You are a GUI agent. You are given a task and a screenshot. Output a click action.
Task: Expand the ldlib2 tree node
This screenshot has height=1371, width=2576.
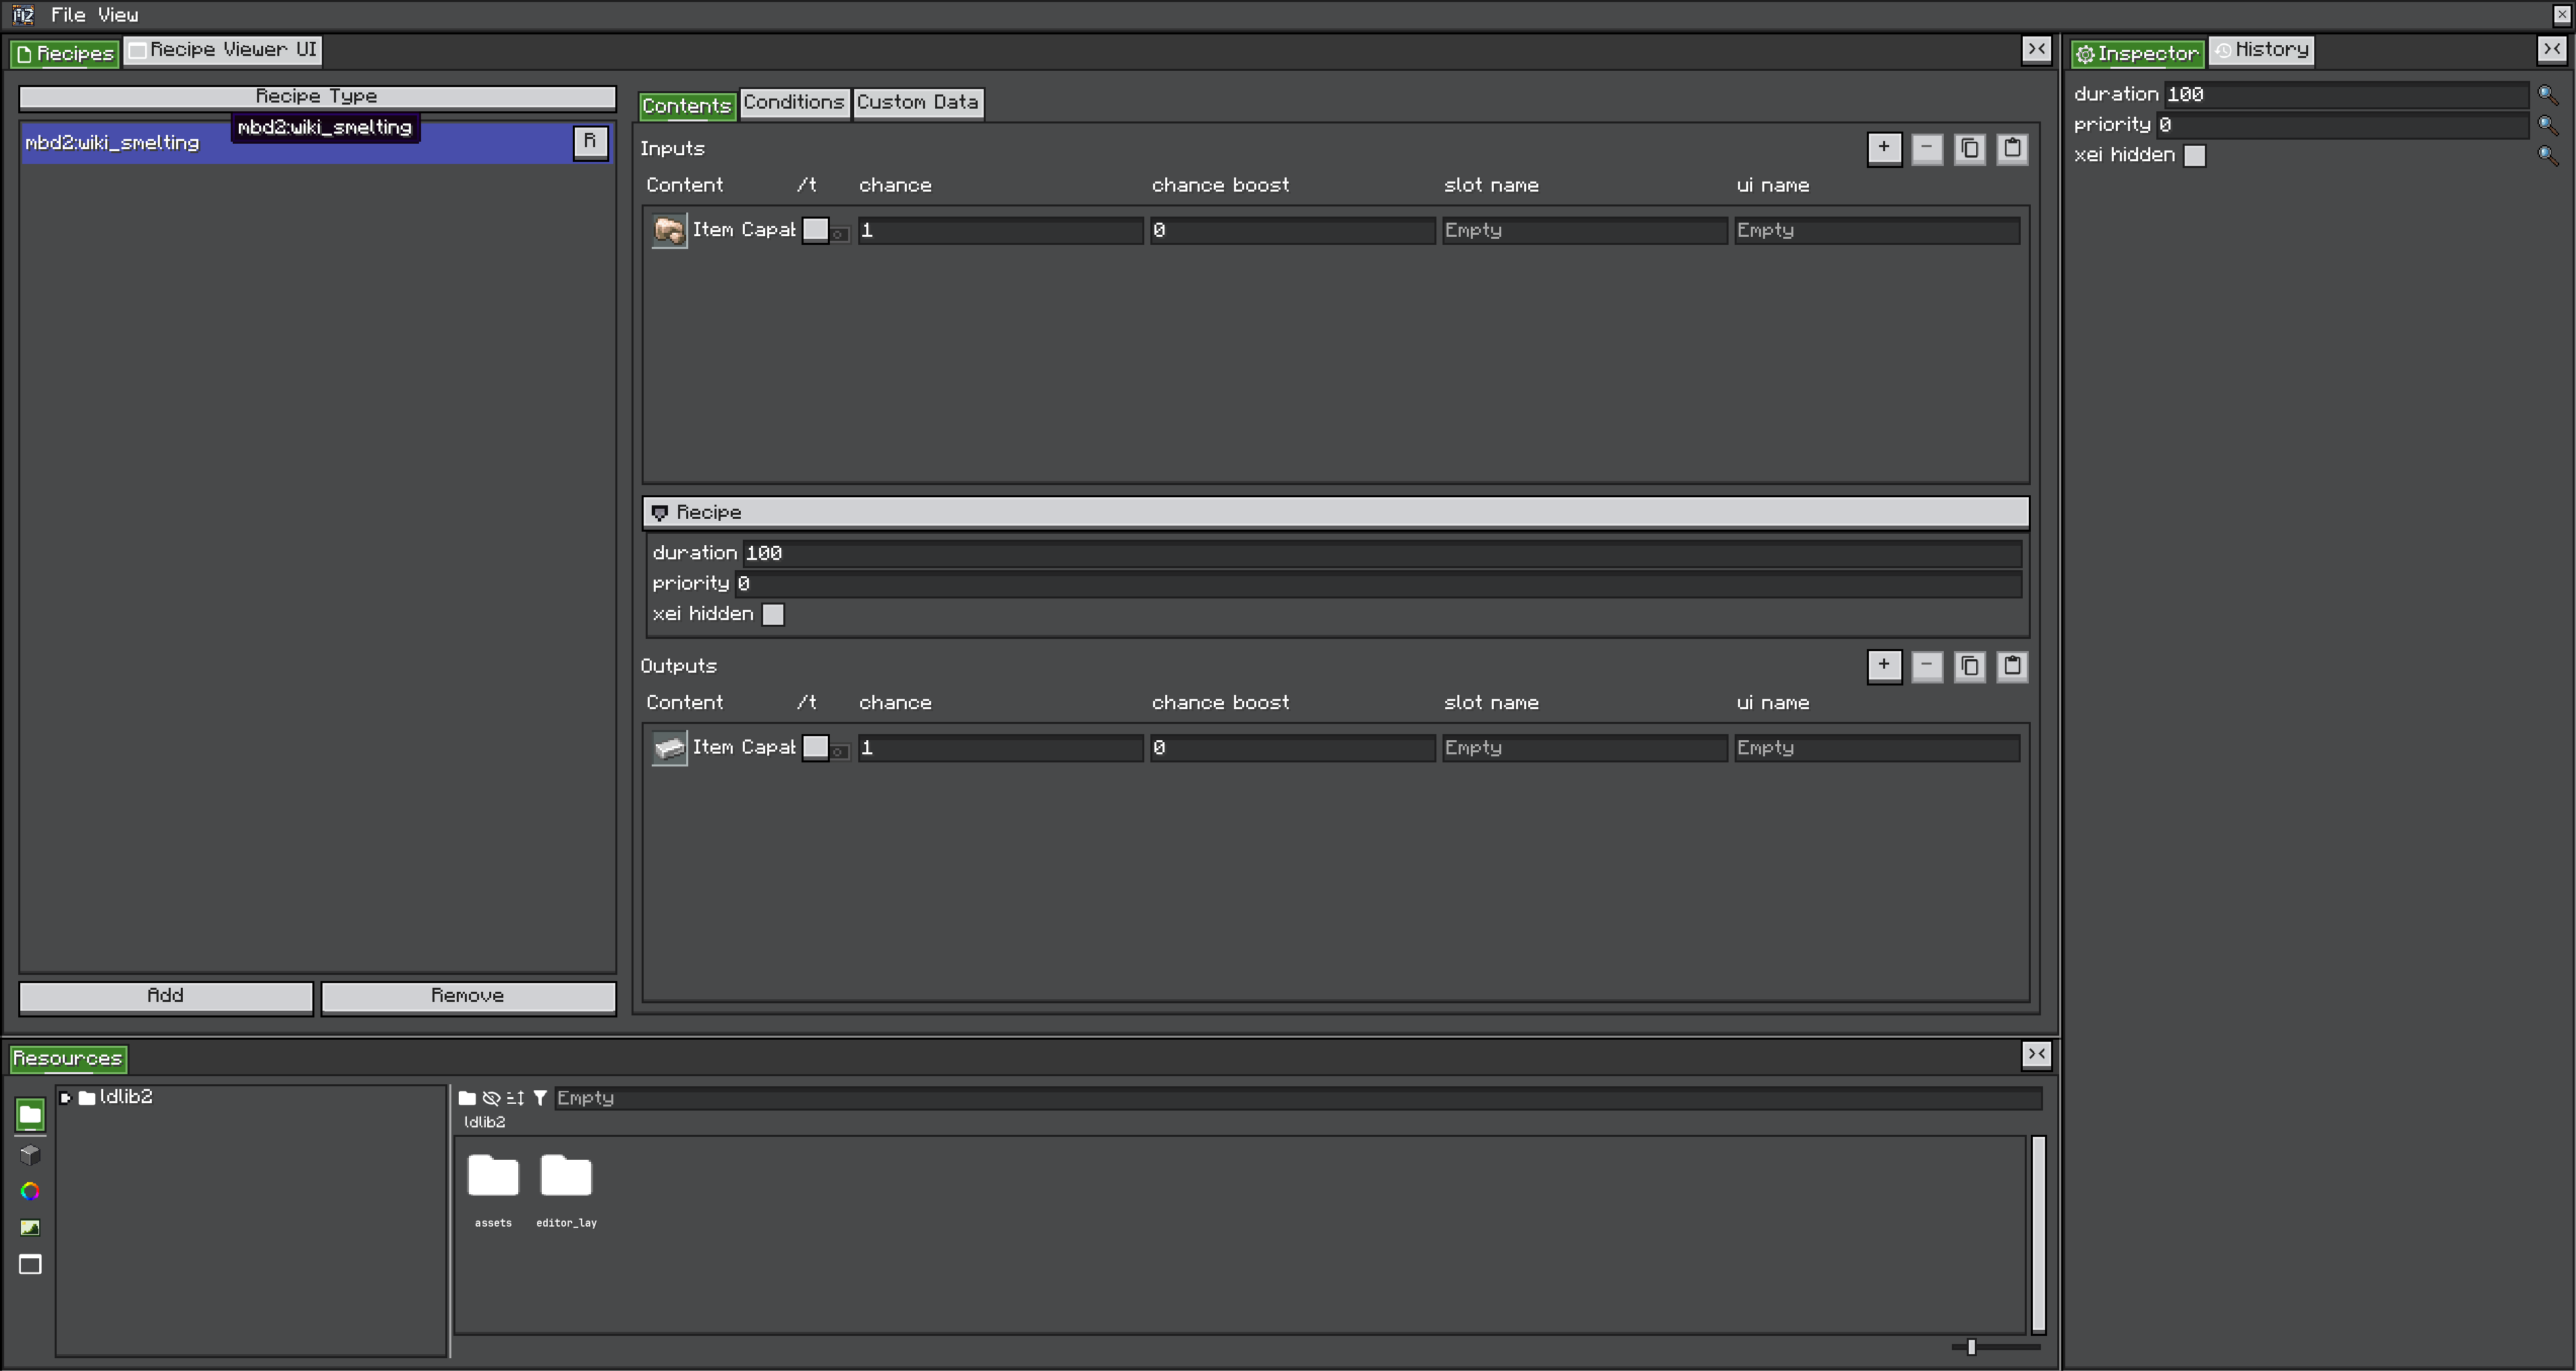point(66,1098)
